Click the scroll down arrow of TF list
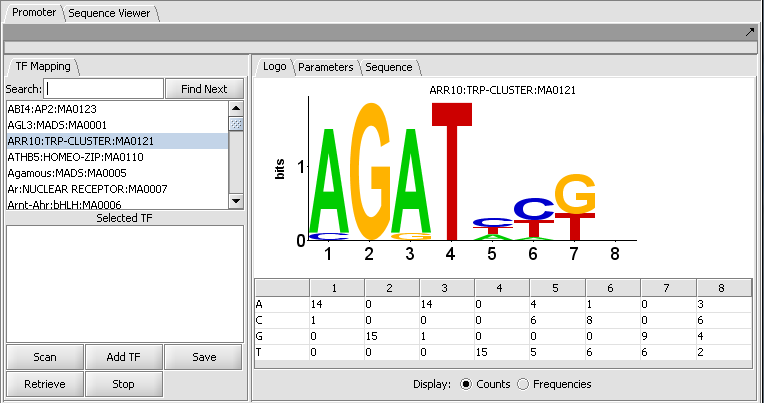The width and height of the screenshot is (764, 403). [236, 201]
